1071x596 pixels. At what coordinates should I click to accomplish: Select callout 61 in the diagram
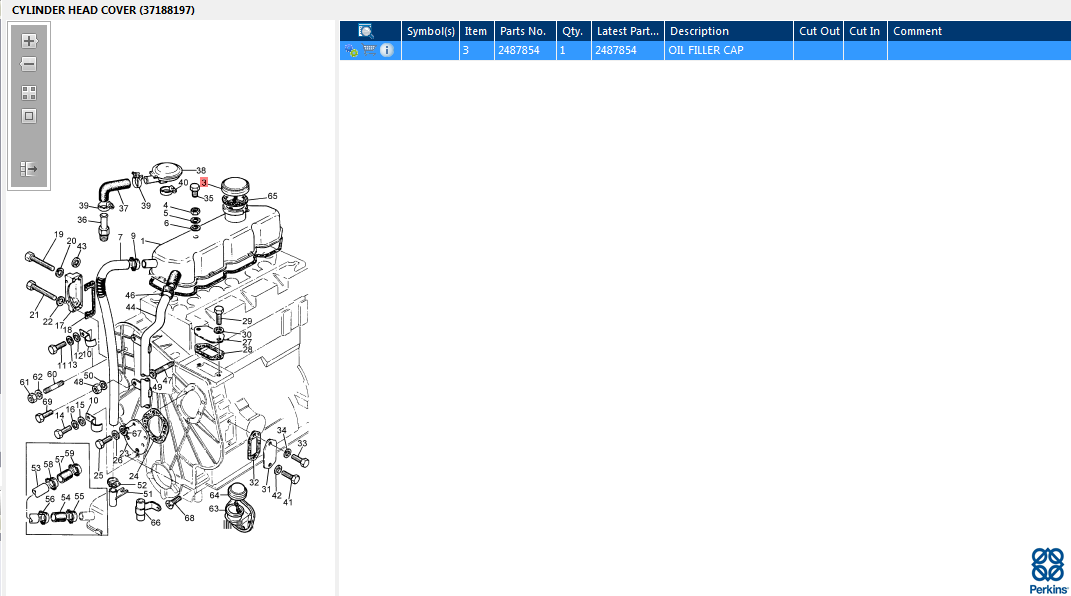tap(25, 382)
